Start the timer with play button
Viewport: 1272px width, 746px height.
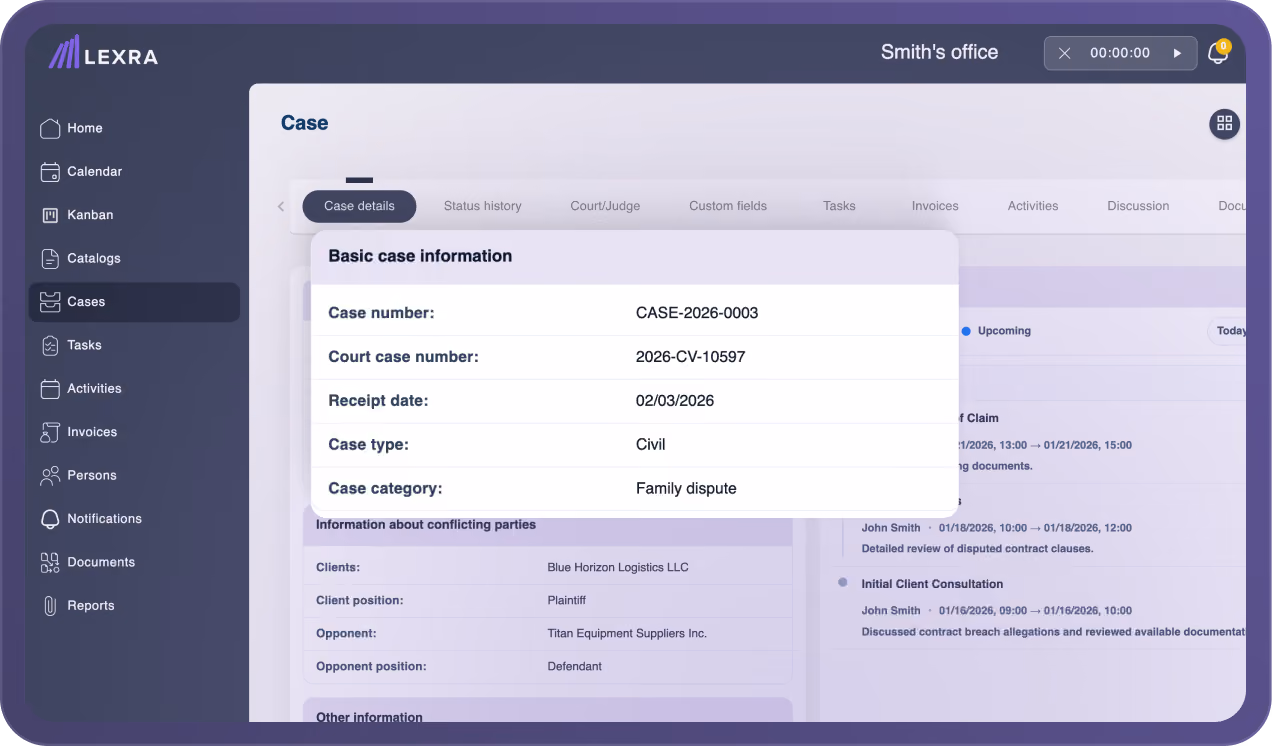click(x=1177, y=53)
